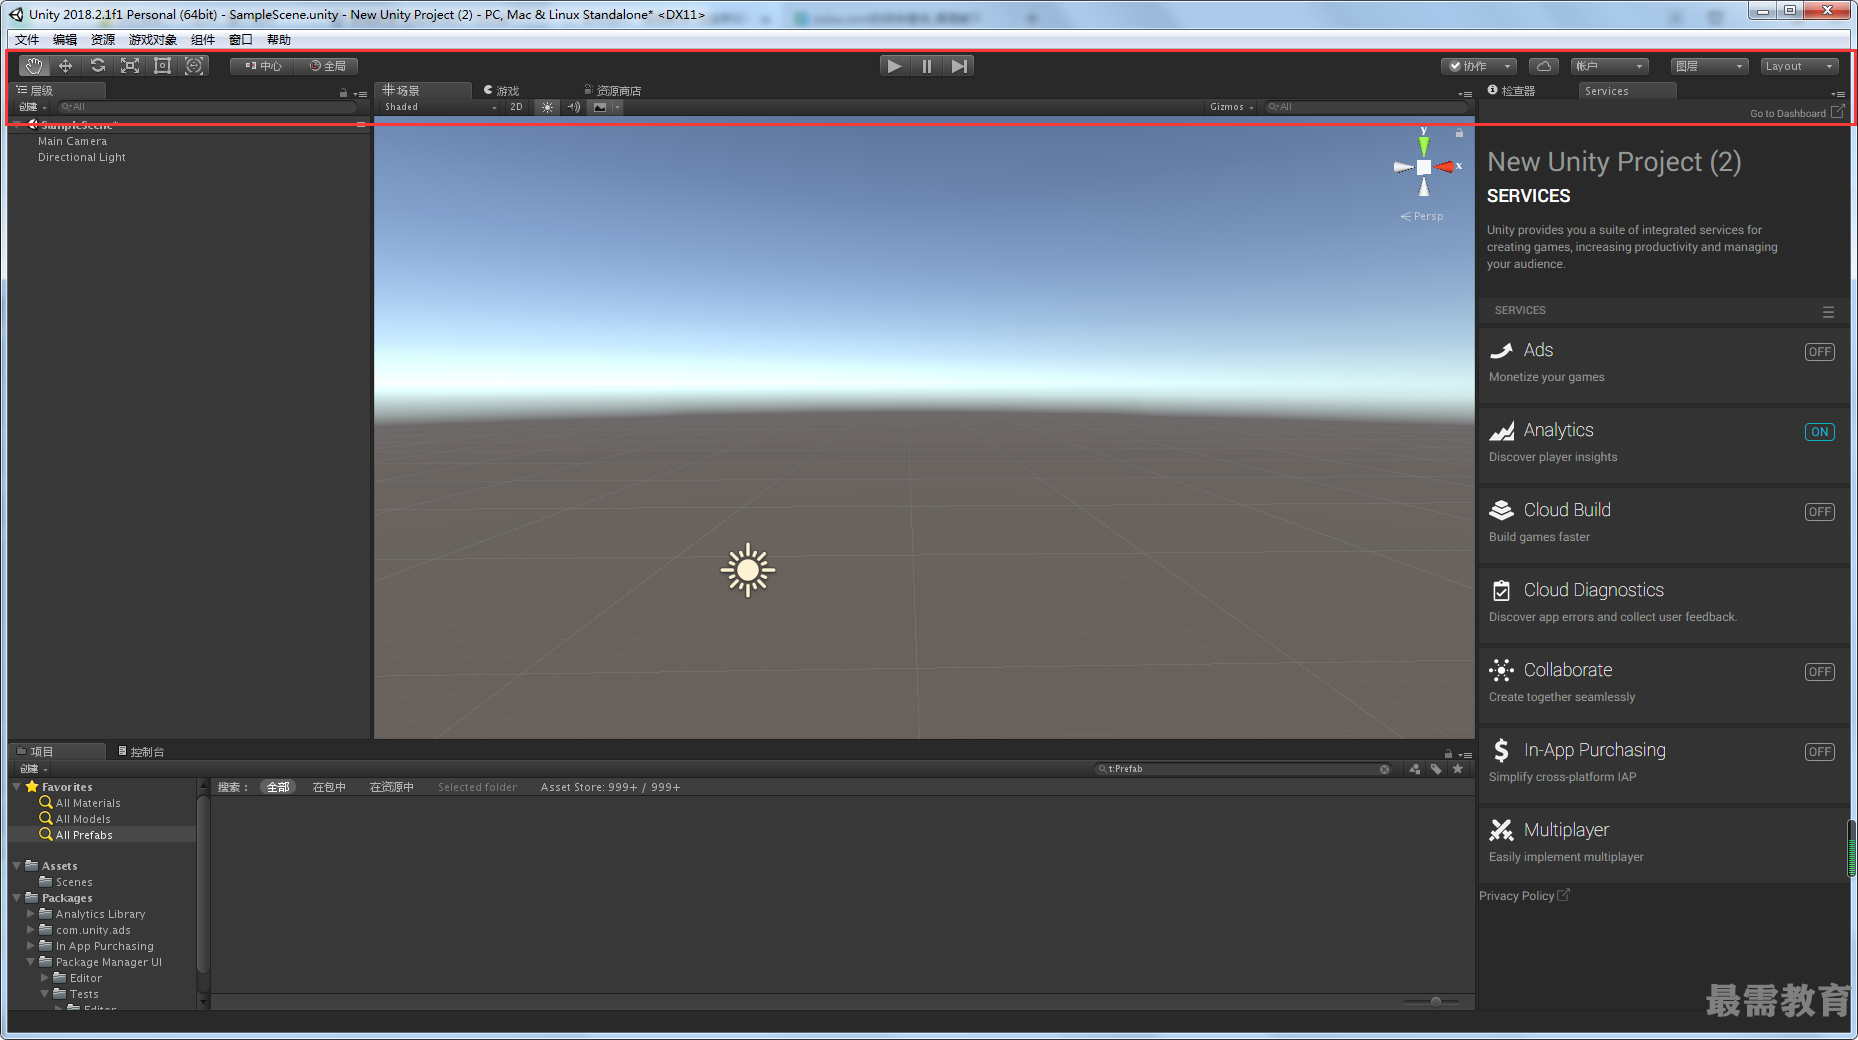Screen dimensions: 1858x1040
Task: Switch to the 资源商店 asset store tab
Action: (613, 91)
